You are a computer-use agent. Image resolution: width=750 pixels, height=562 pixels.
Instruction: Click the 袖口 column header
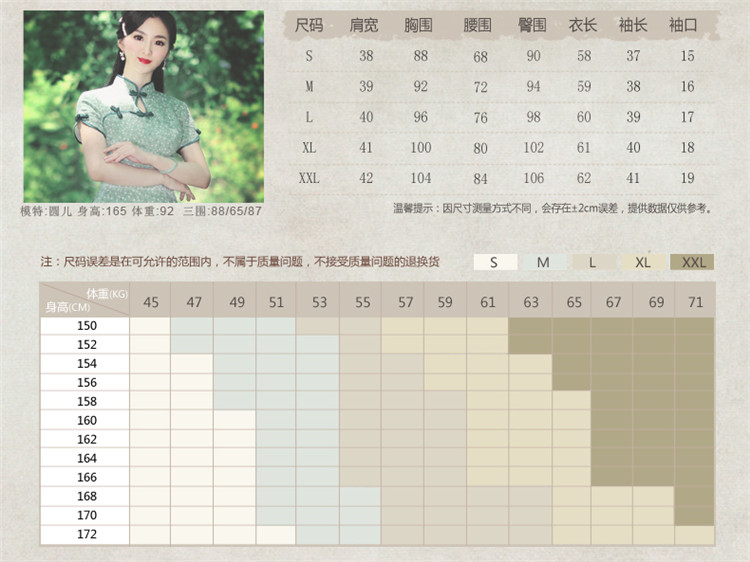click(682, 25)
